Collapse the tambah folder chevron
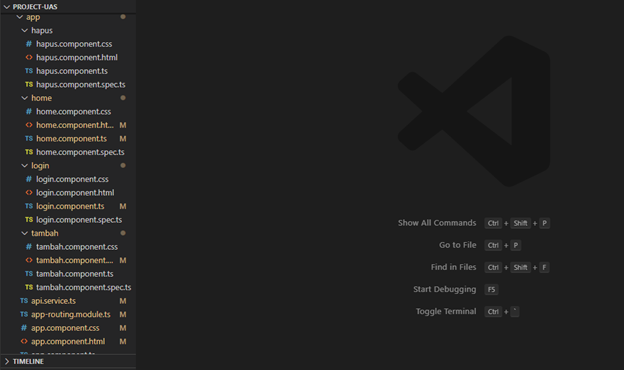Screen dimensions: 624x370 tap(25, 233)
